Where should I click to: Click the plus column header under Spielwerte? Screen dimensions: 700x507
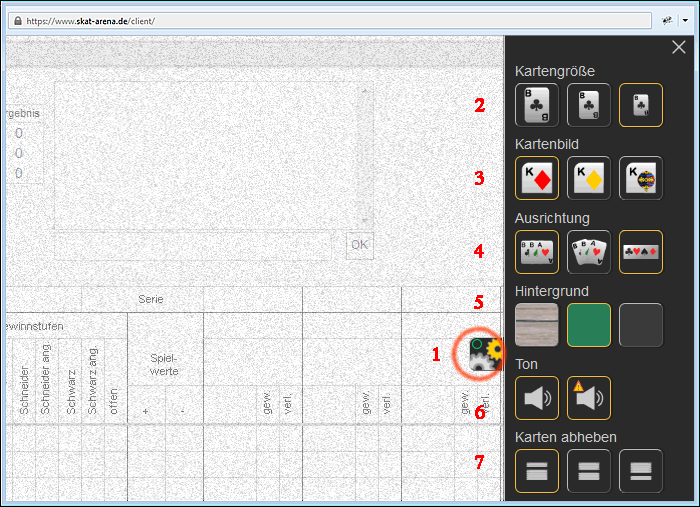click(x=146, y=411)
